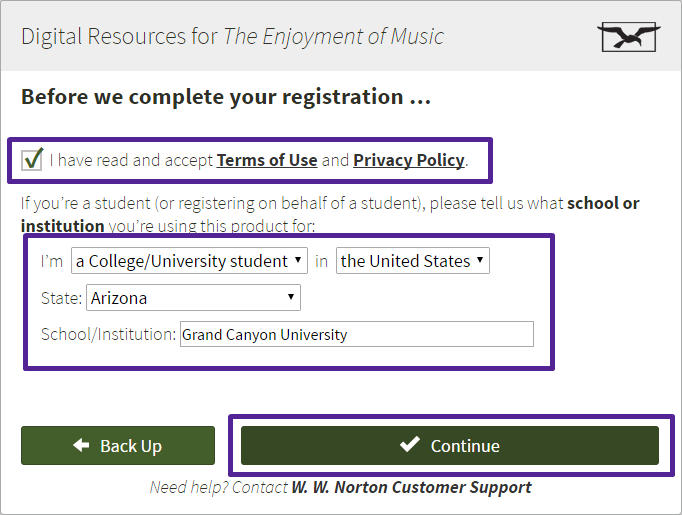This screenshot has height=515, width=682.
Task: Click the left arrow icon on Back Up
Action: pos(81,445)
